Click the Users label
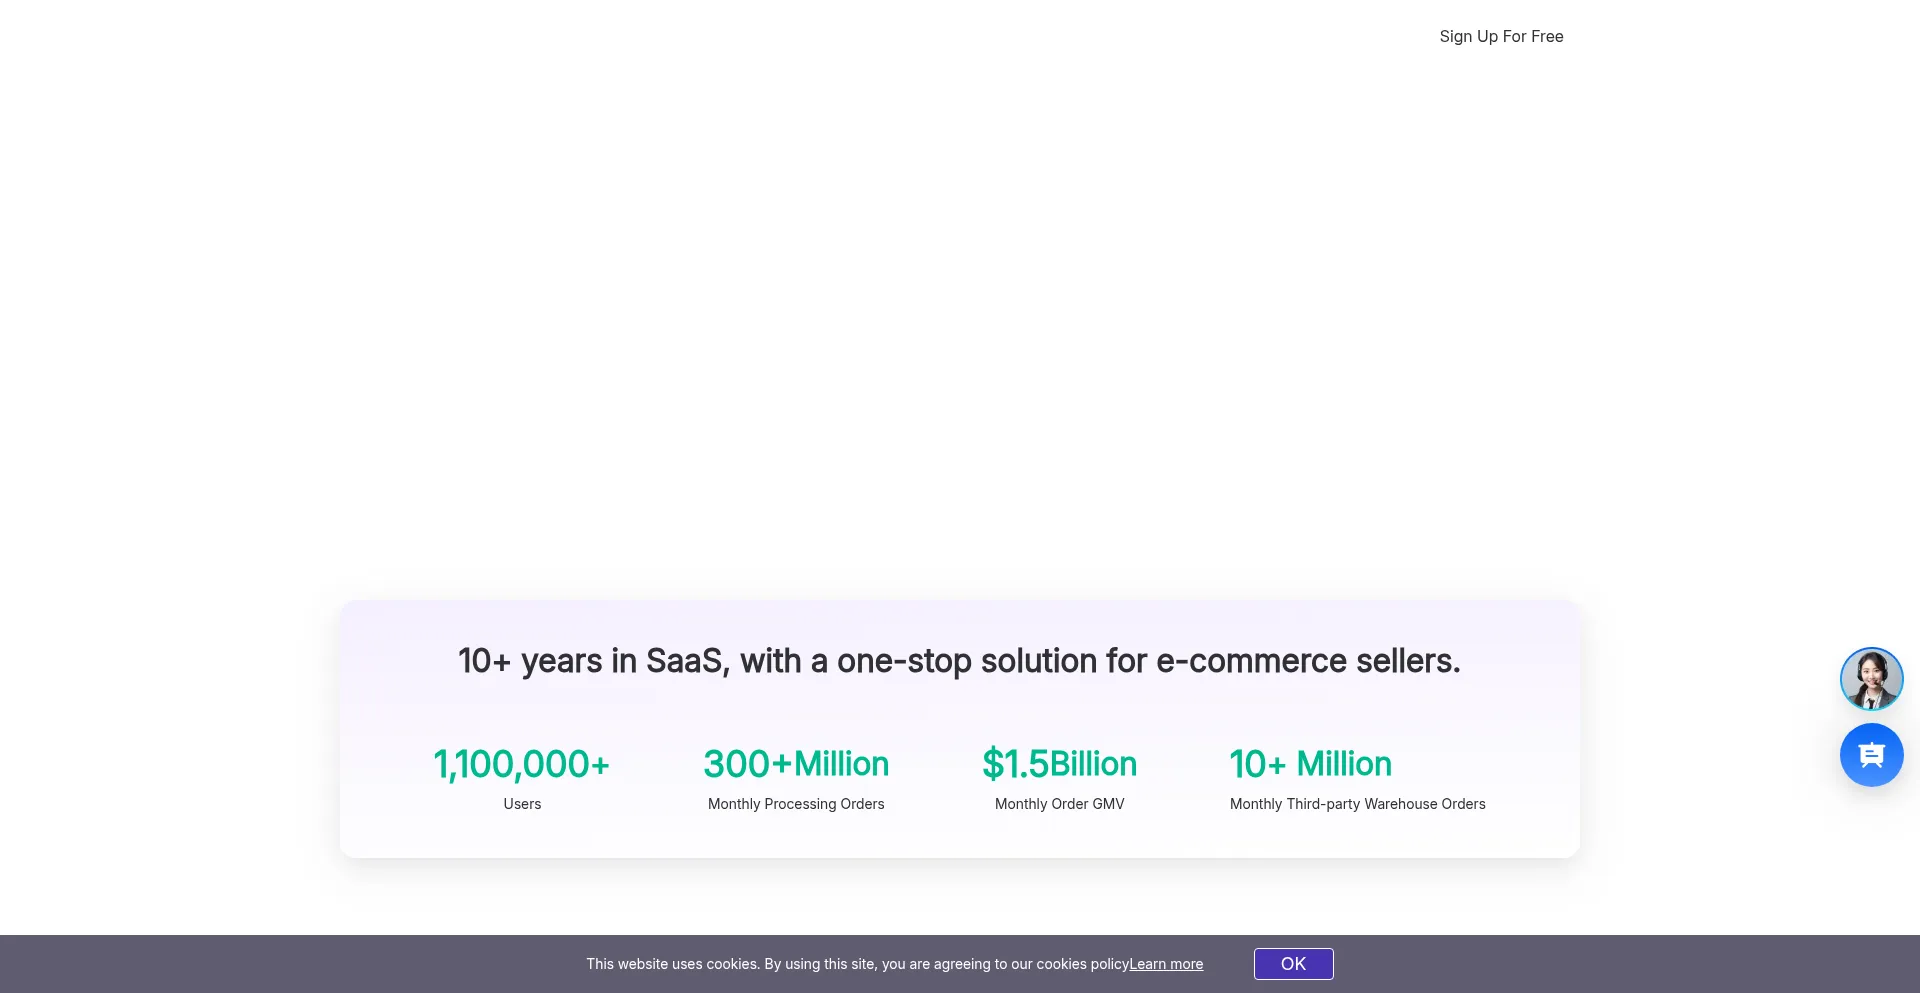The height and width of the screenshot is (993, 1920). 522,804
